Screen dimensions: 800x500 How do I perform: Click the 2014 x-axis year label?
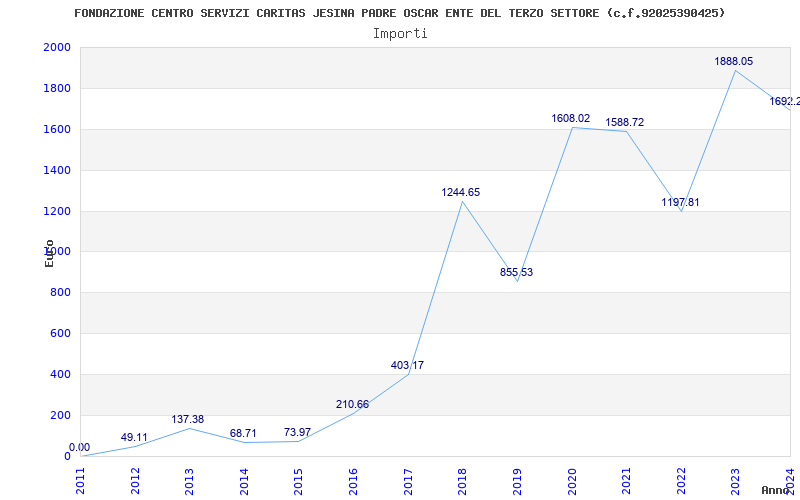click(x=244, y=482)
